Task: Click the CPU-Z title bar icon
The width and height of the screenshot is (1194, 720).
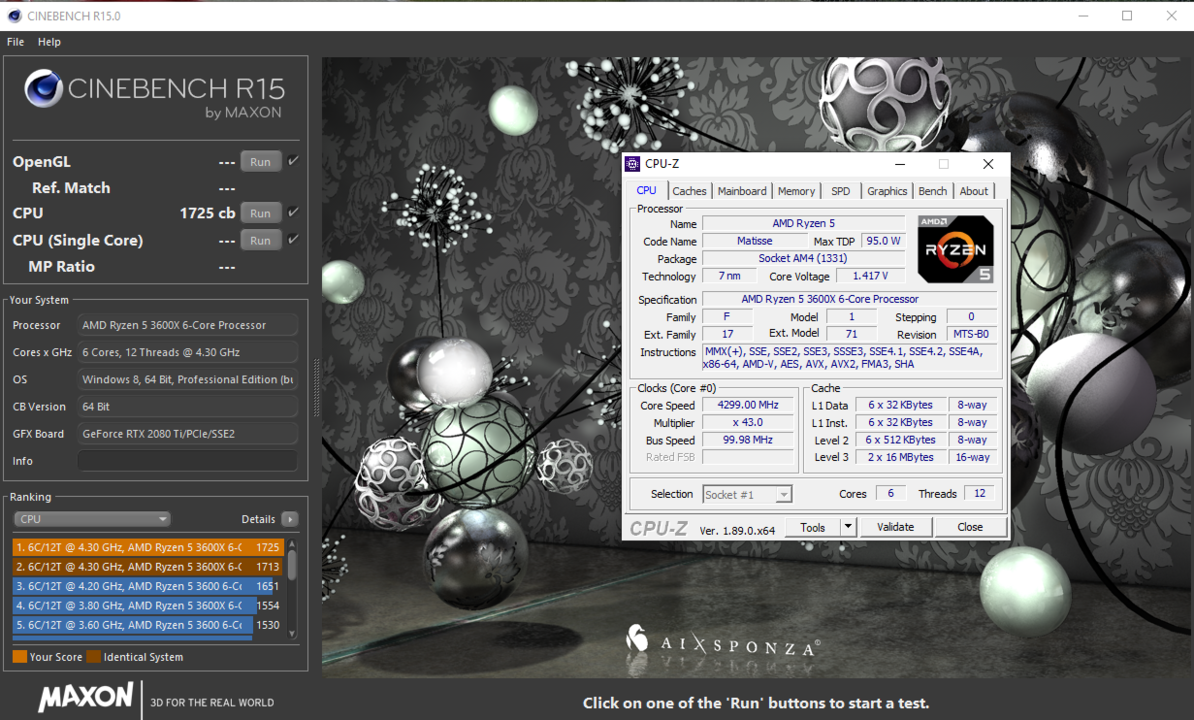Action: (x=633, y=164)
